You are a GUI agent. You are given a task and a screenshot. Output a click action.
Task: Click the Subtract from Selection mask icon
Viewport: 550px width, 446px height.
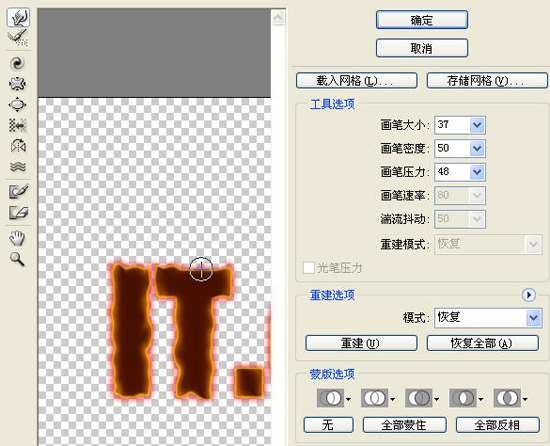point(418,398)
